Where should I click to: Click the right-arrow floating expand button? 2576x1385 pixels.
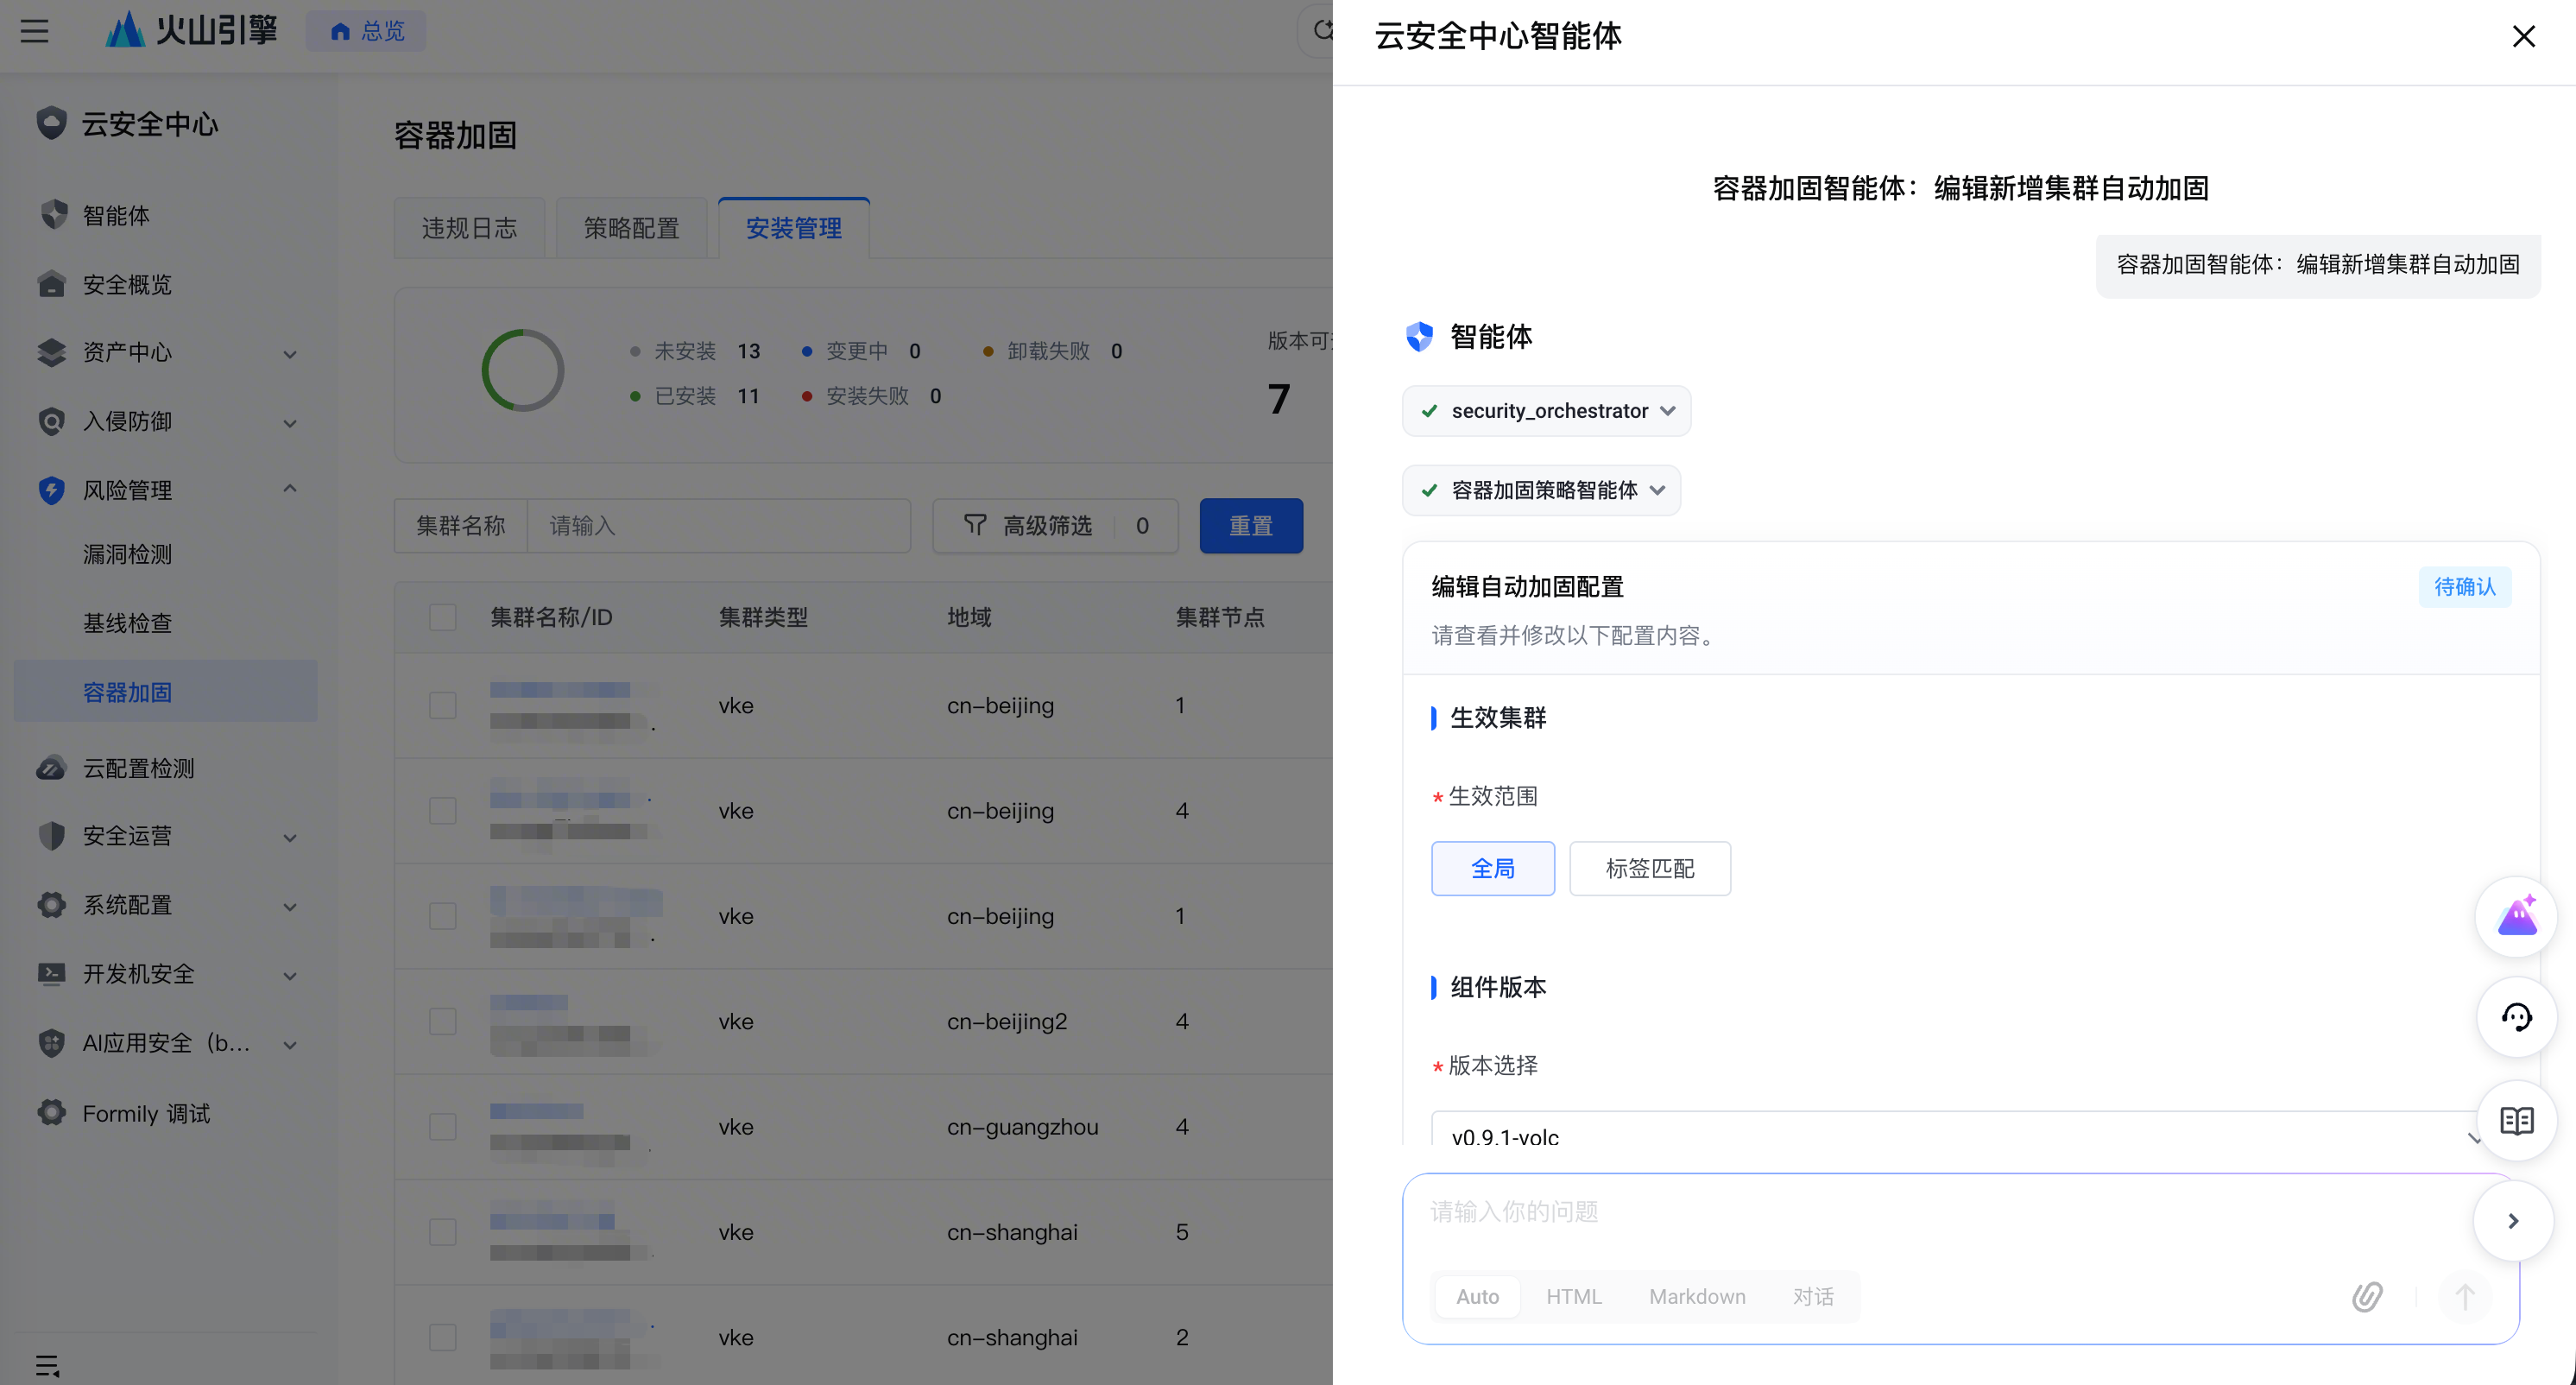coord(2513,1221)
